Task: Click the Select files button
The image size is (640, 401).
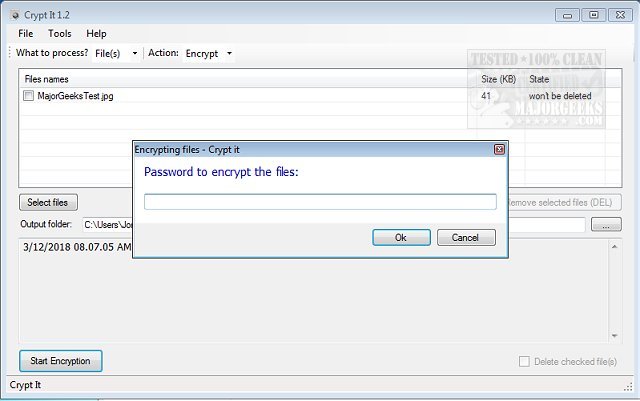Action: (x=48, y=202)
